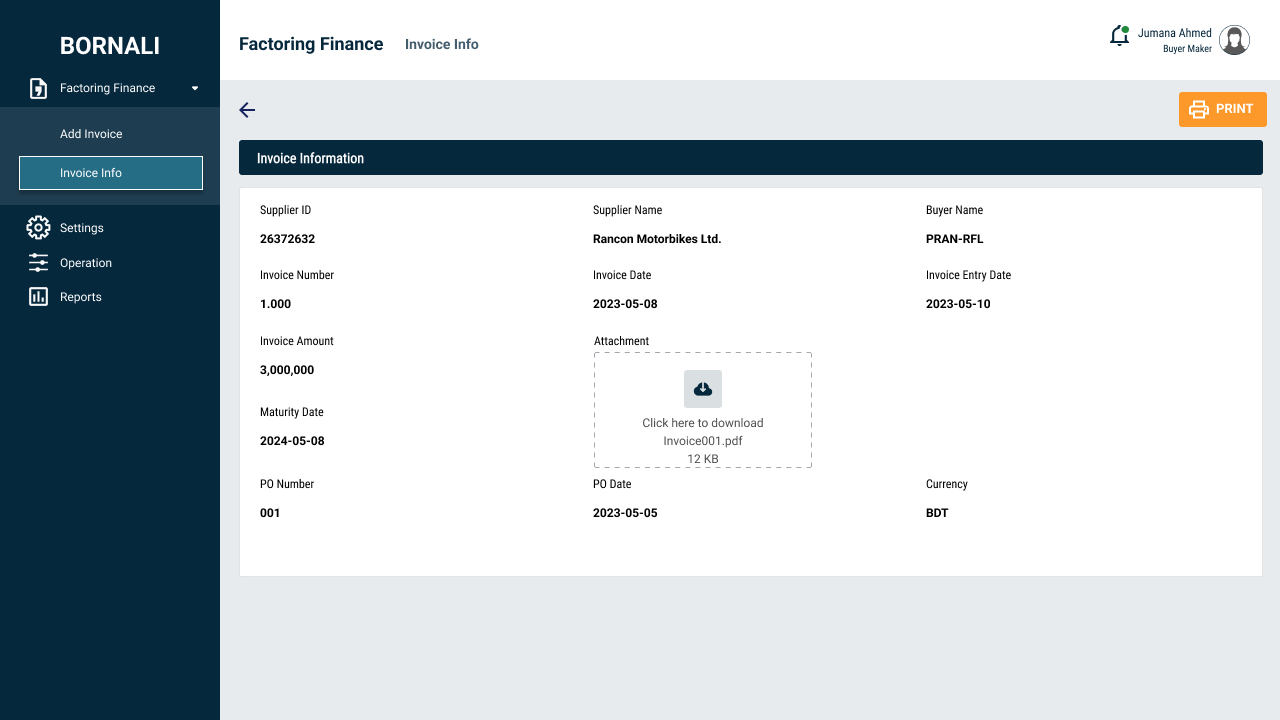Click the Buyer Maker role text

(x=1187, y=49)
